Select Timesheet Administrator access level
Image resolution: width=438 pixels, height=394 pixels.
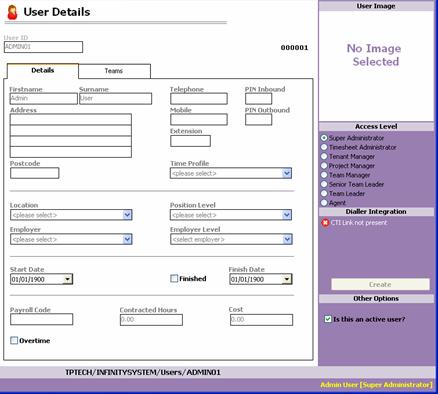click(x=324, y=147)
